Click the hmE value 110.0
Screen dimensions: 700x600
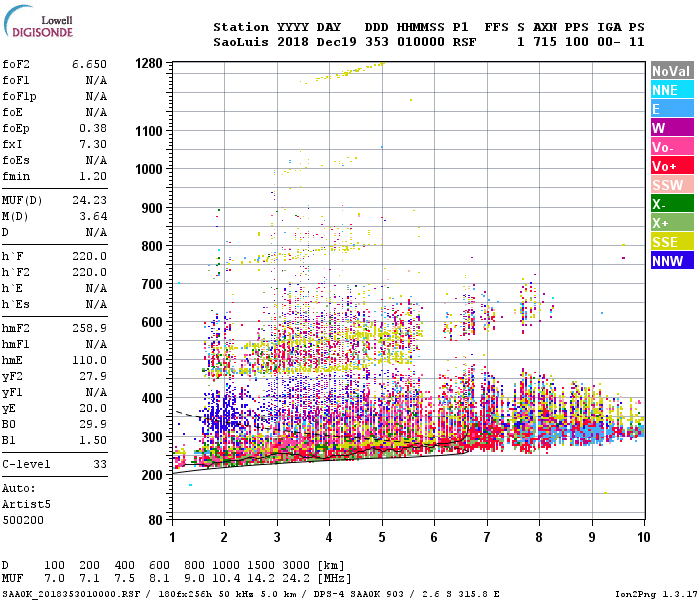pyautogui.click(x=89, y=360)
